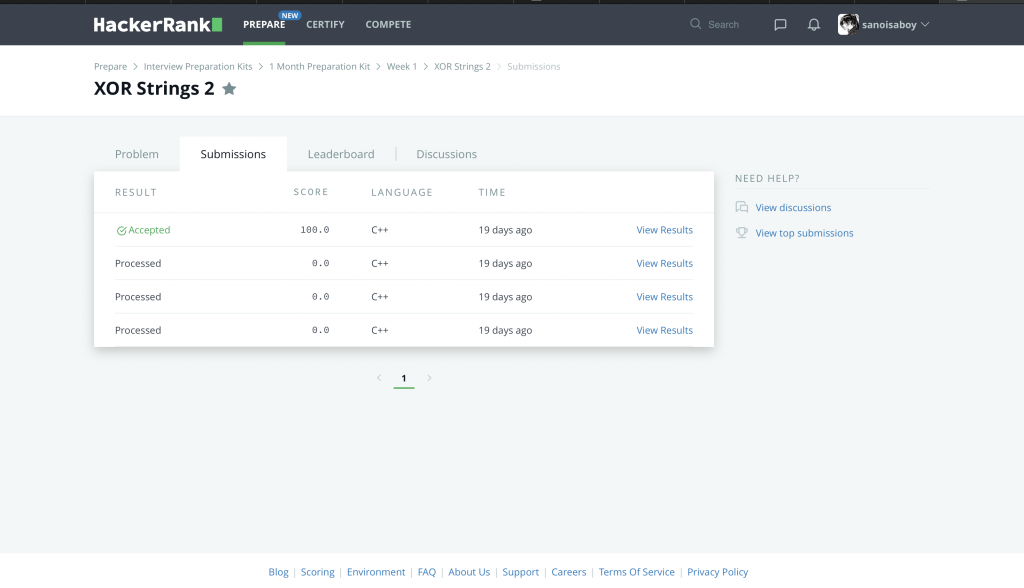
Task: Open the Blog footer link
Action: pyautogui.click(x=278, y=572)
